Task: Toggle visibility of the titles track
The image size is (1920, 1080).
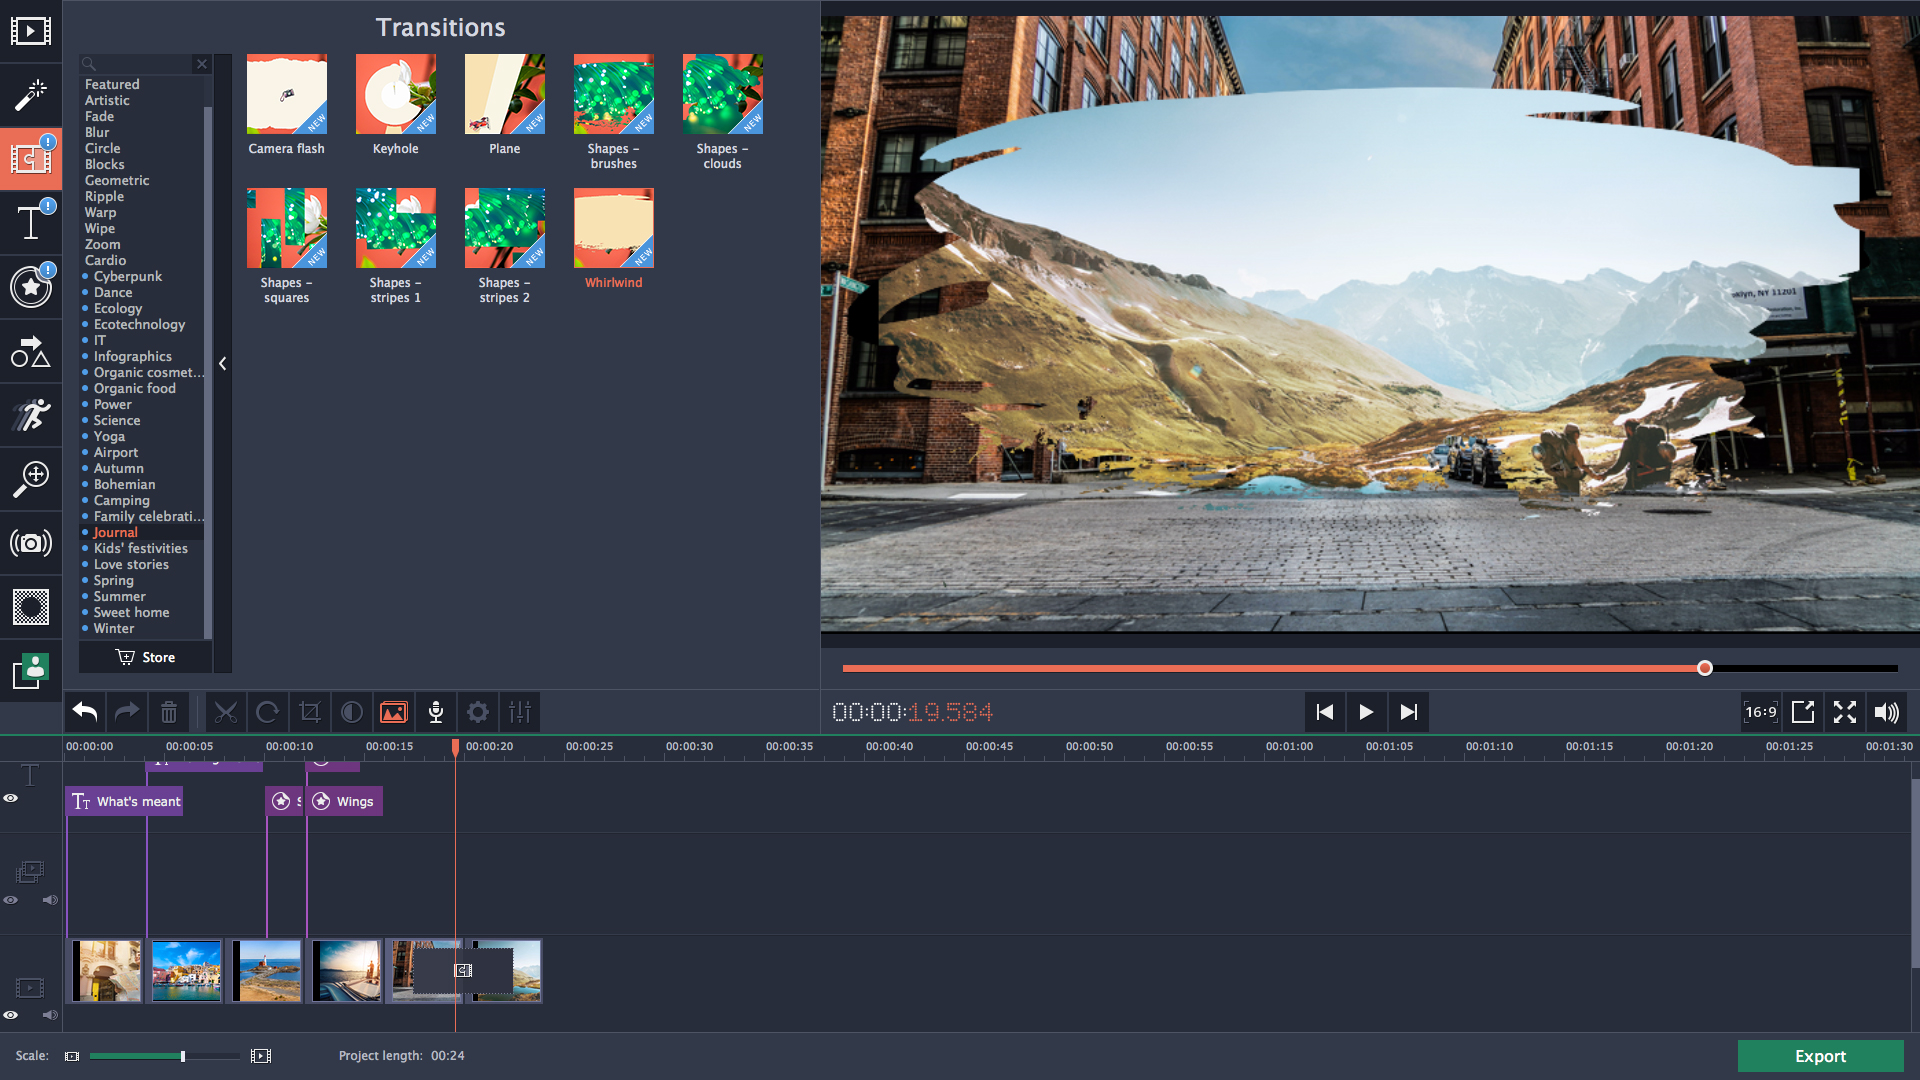Action: 11,797
